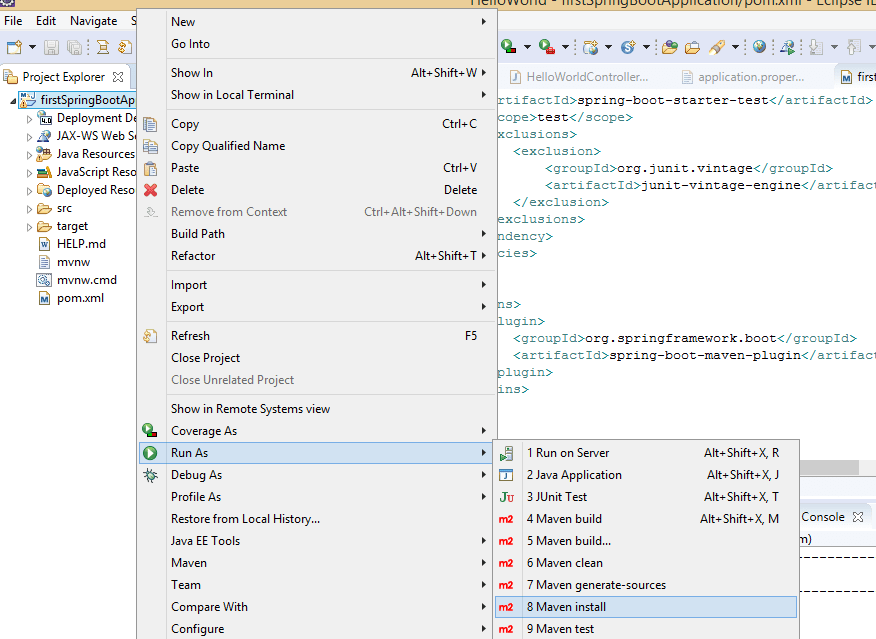Select the Deployed Resources node
The height and width of the screenshot is (639, 876).
[96, 190]
